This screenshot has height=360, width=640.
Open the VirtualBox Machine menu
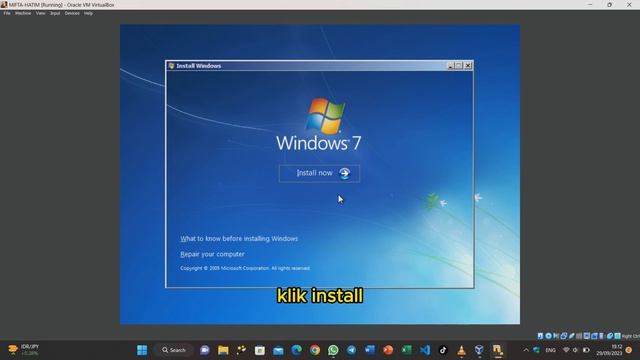[x=23, y=13]
